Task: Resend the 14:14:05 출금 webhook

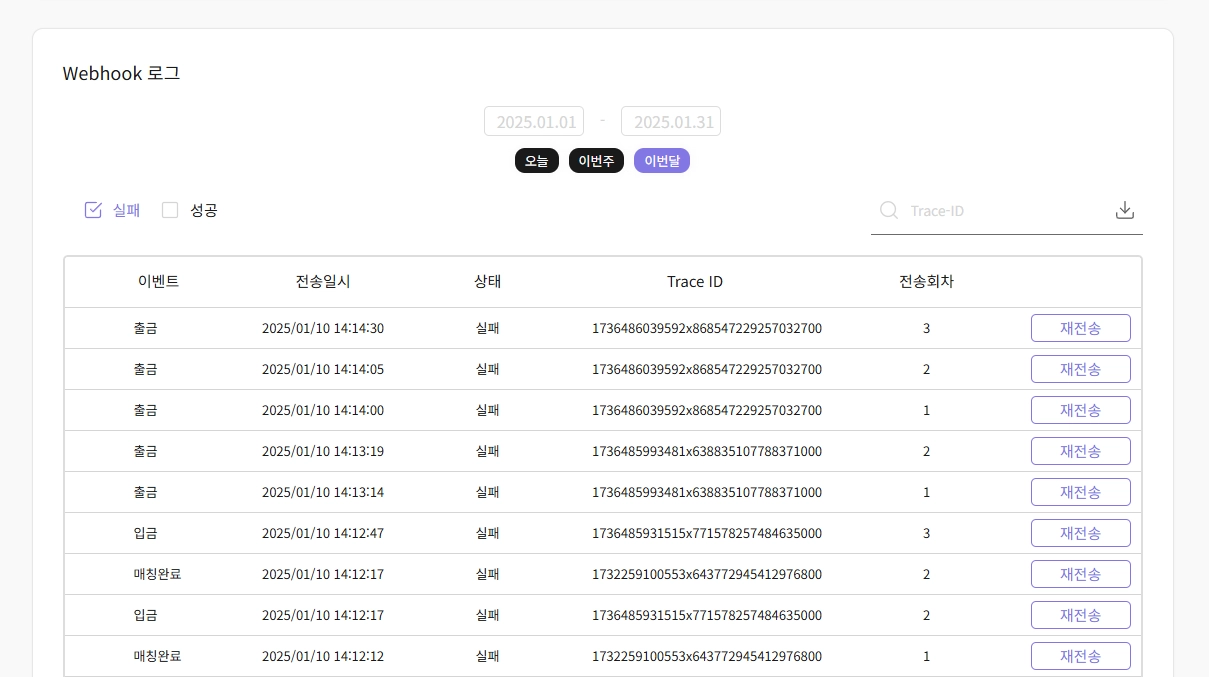Action: pos(1081,369)
